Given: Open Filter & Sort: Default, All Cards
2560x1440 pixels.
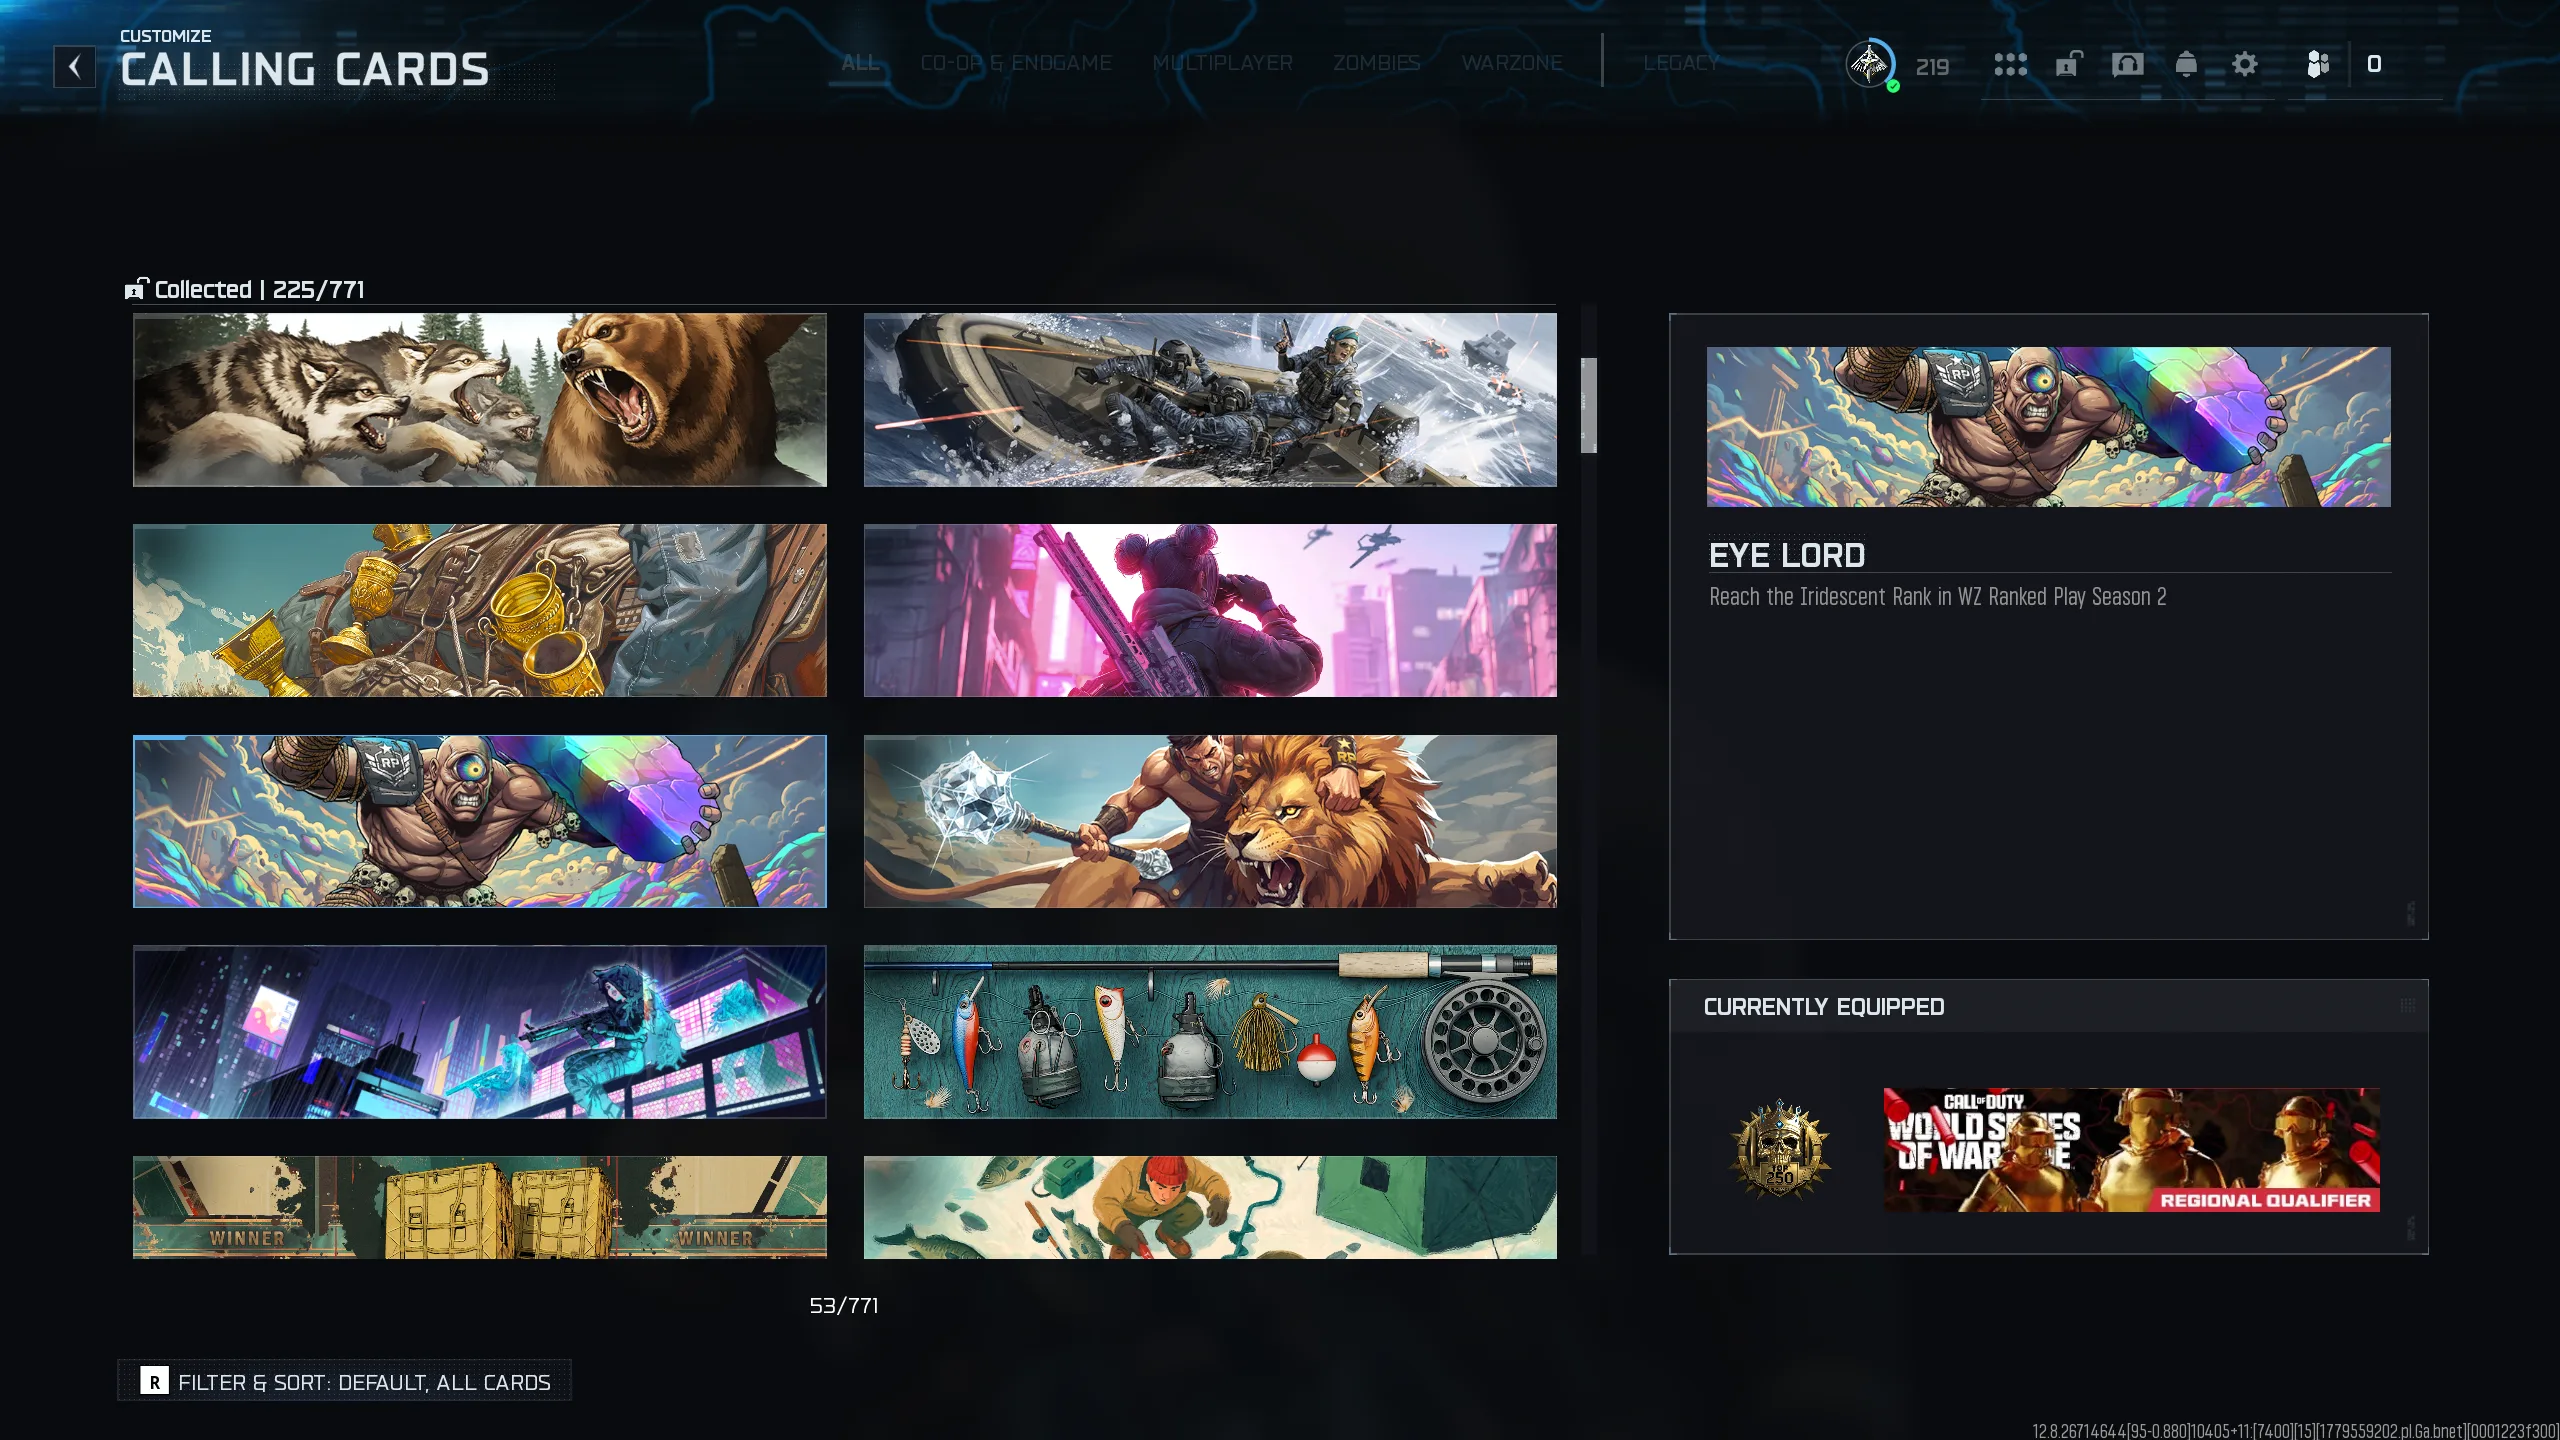Looking at the screenshot, I should pyautogui.click(x=345, y=1381).
